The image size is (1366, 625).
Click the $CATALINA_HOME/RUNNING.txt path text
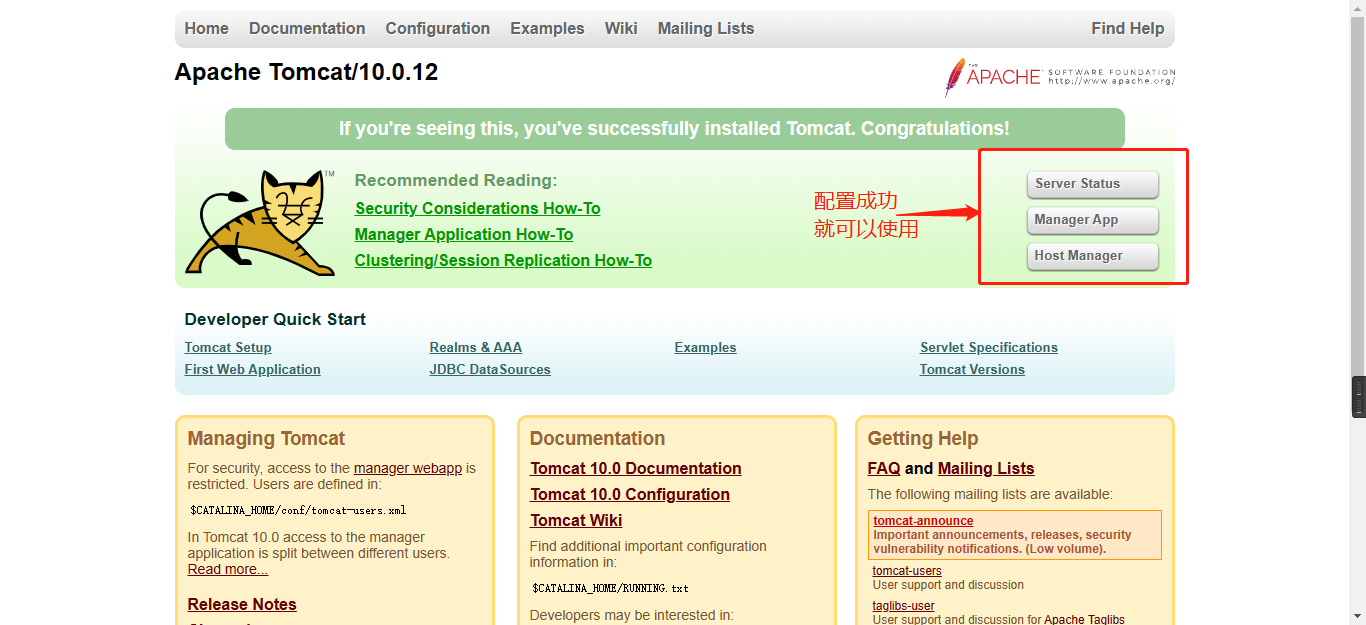pyautogui.click(x=610, y=588)
